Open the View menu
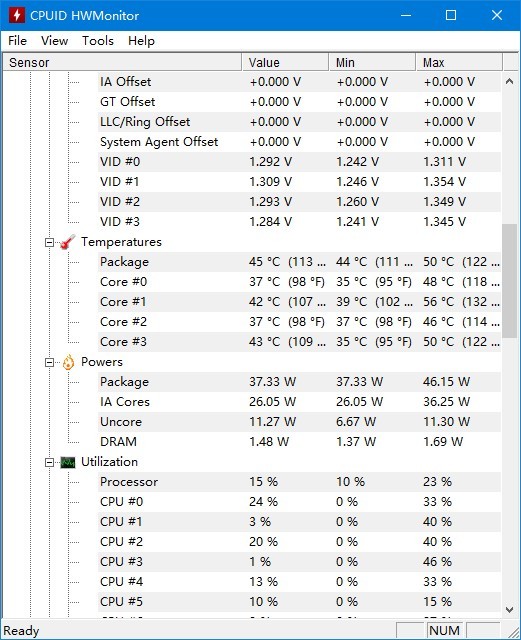 [x=54, y=41]
